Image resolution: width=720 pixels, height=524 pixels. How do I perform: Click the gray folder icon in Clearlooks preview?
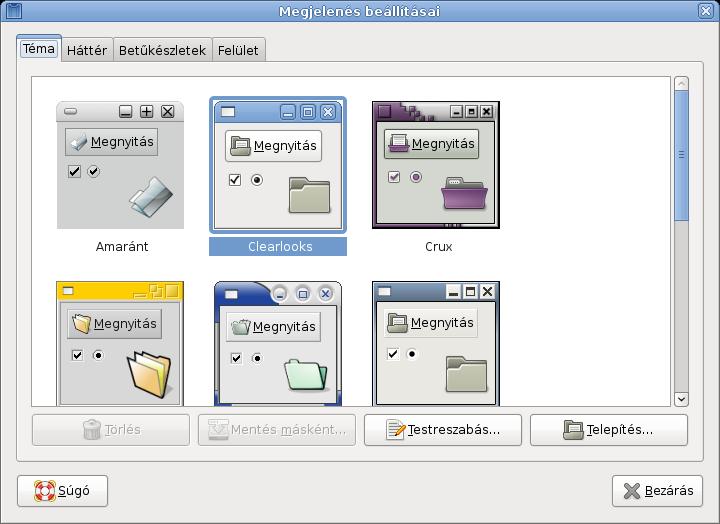click(309, 195)
